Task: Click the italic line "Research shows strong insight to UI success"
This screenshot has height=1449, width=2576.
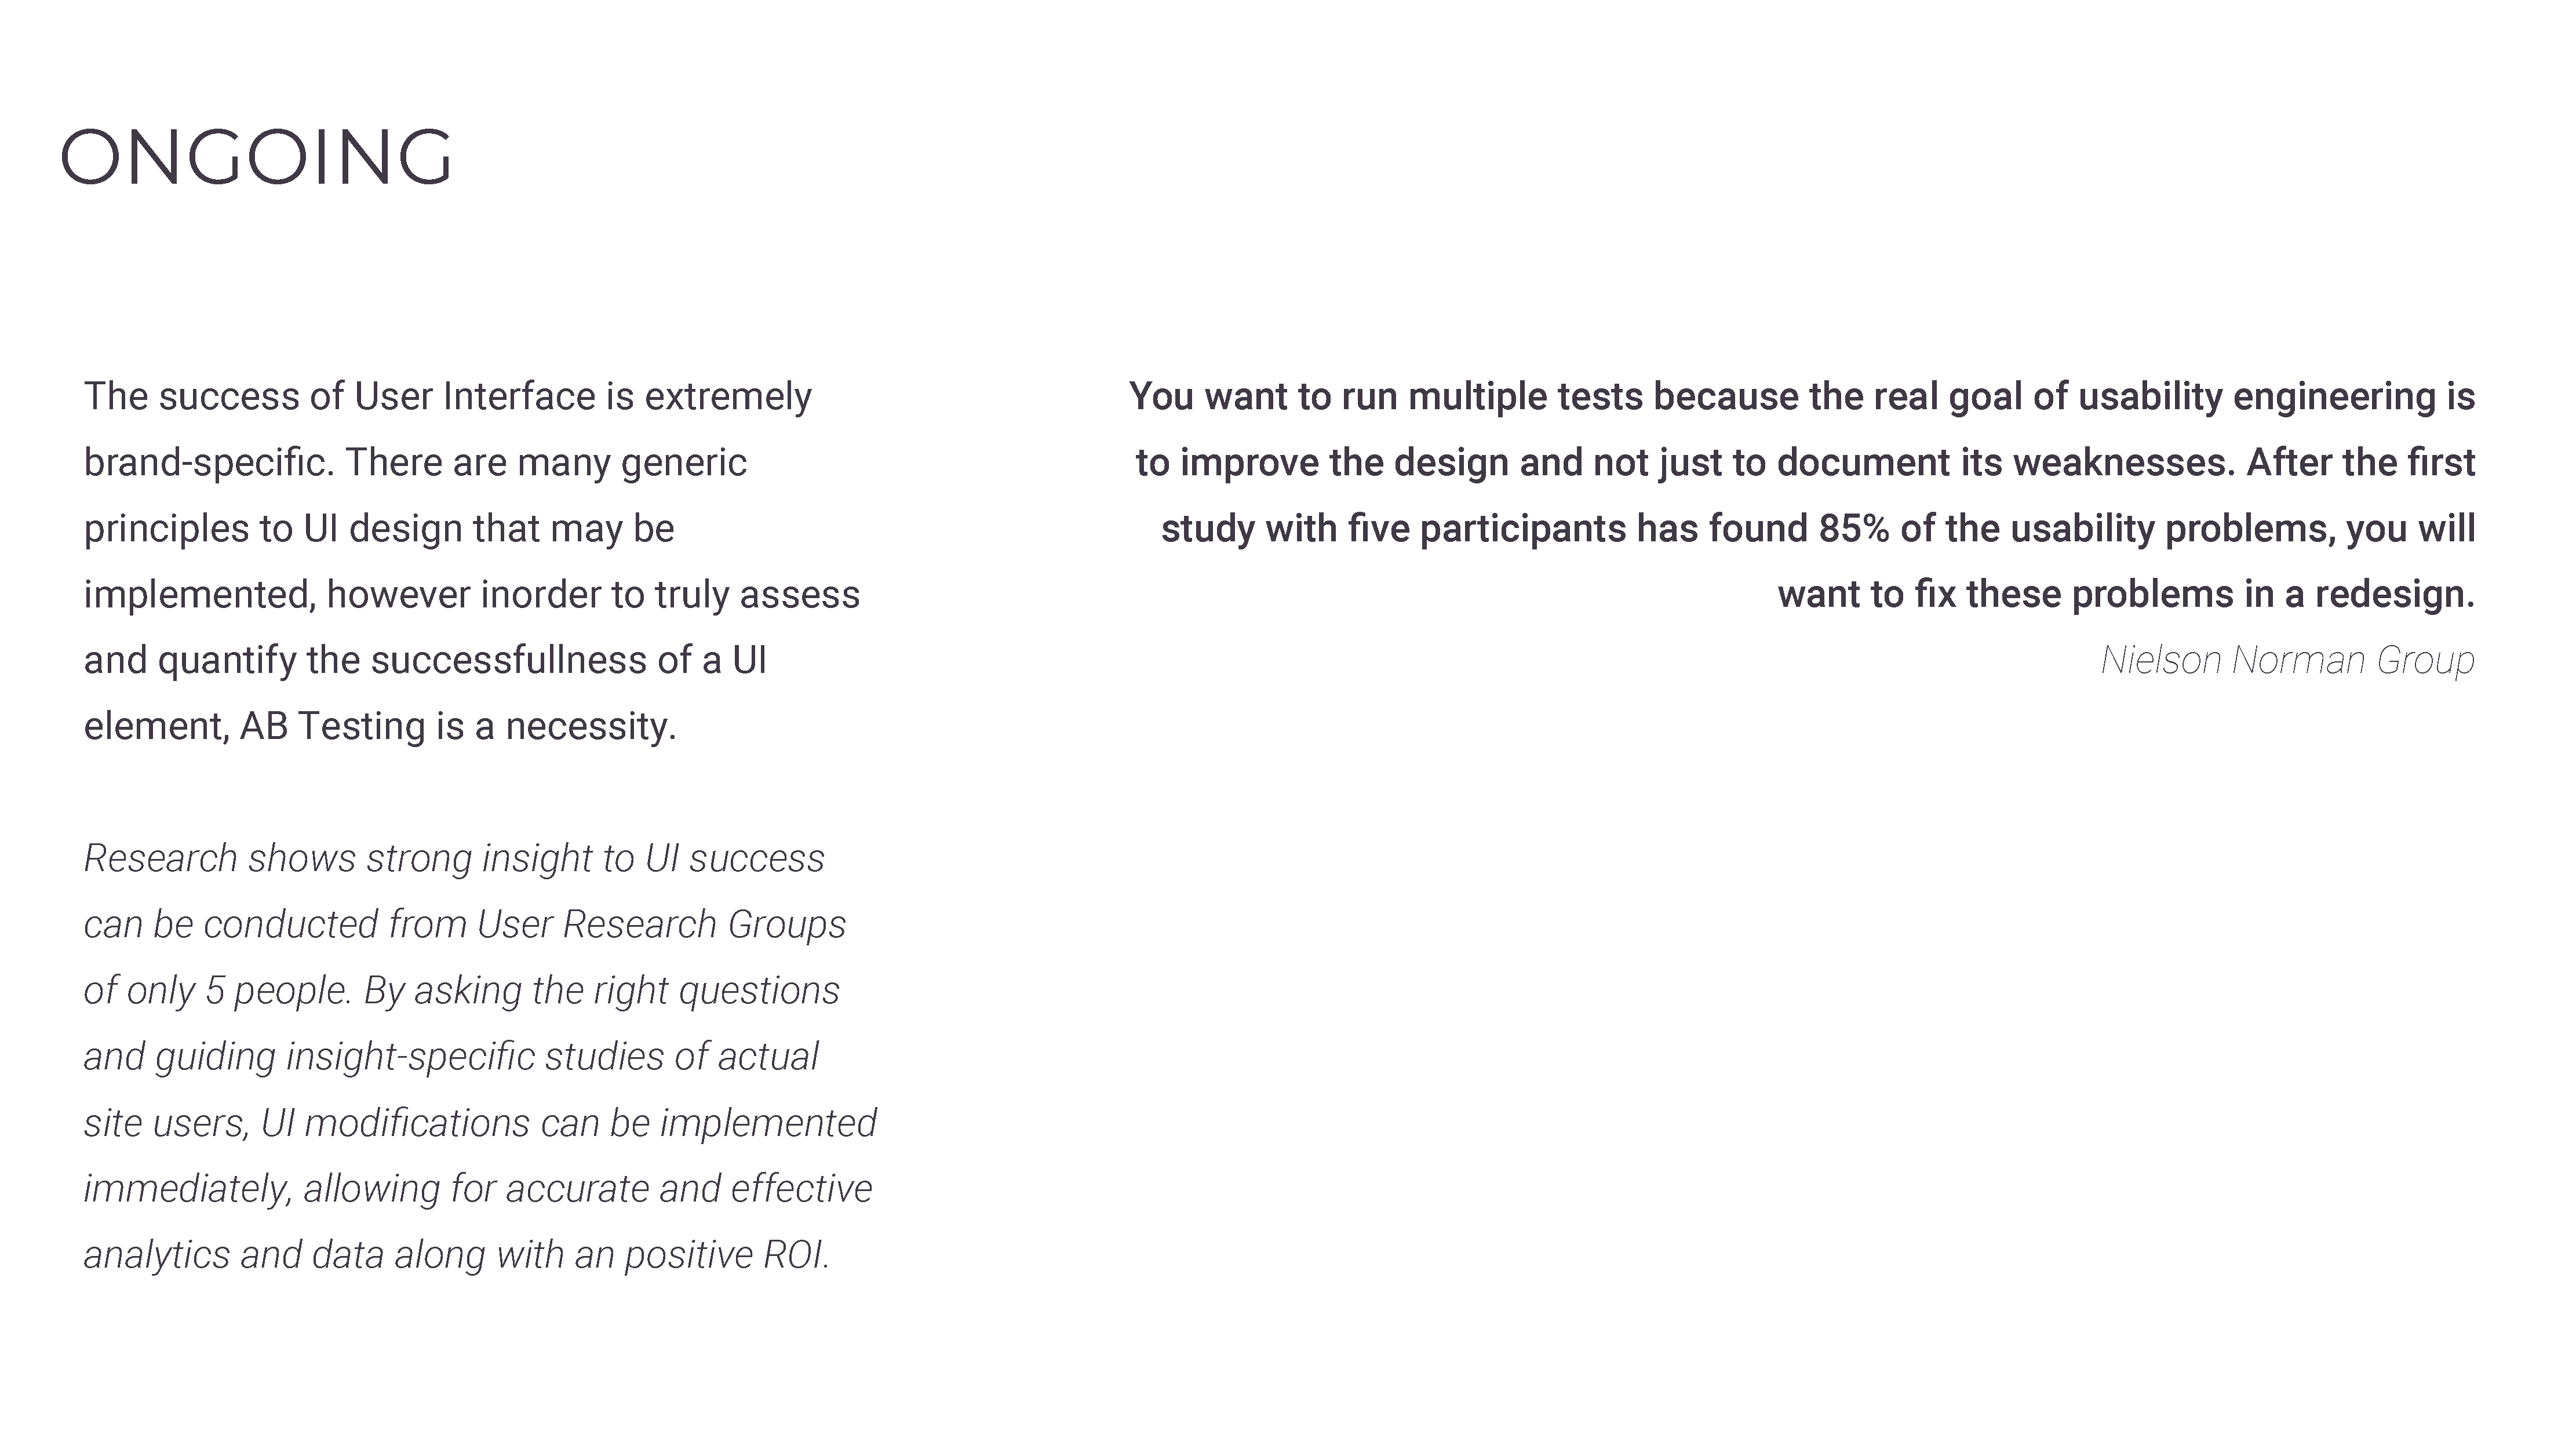Action: (x=454, y=859)
